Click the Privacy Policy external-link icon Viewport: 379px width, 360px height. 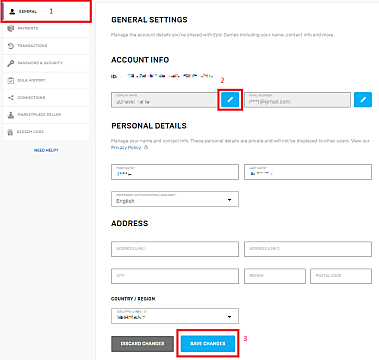point(146,147)
